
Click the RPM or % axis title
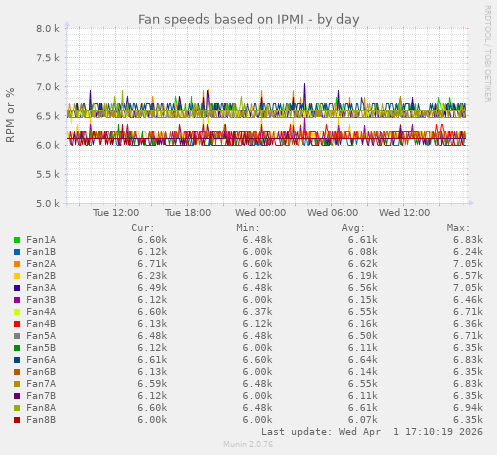10,115
